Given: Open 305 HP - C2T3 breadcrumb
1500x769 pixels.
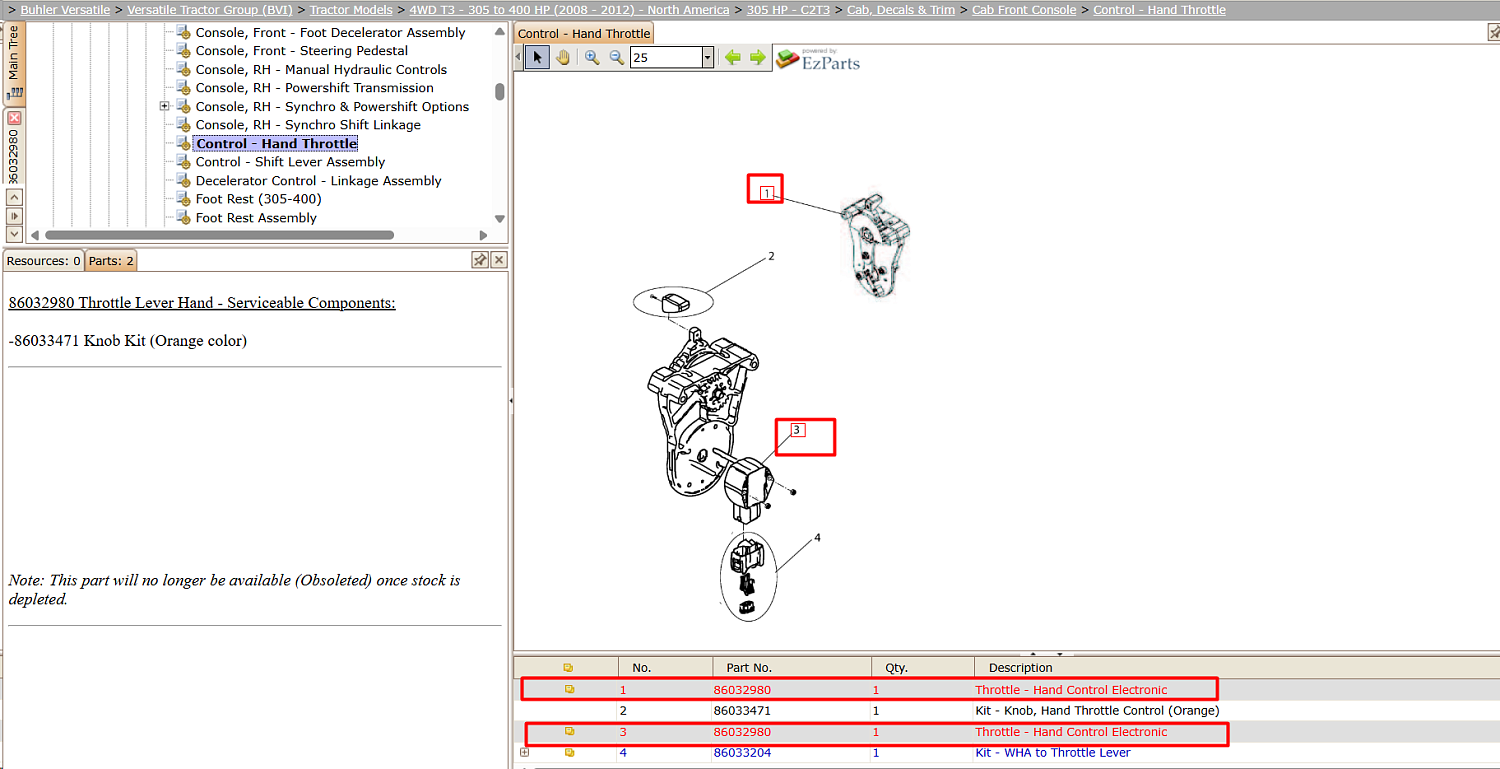Looking at the screenshot, I should tap(788, 10).
